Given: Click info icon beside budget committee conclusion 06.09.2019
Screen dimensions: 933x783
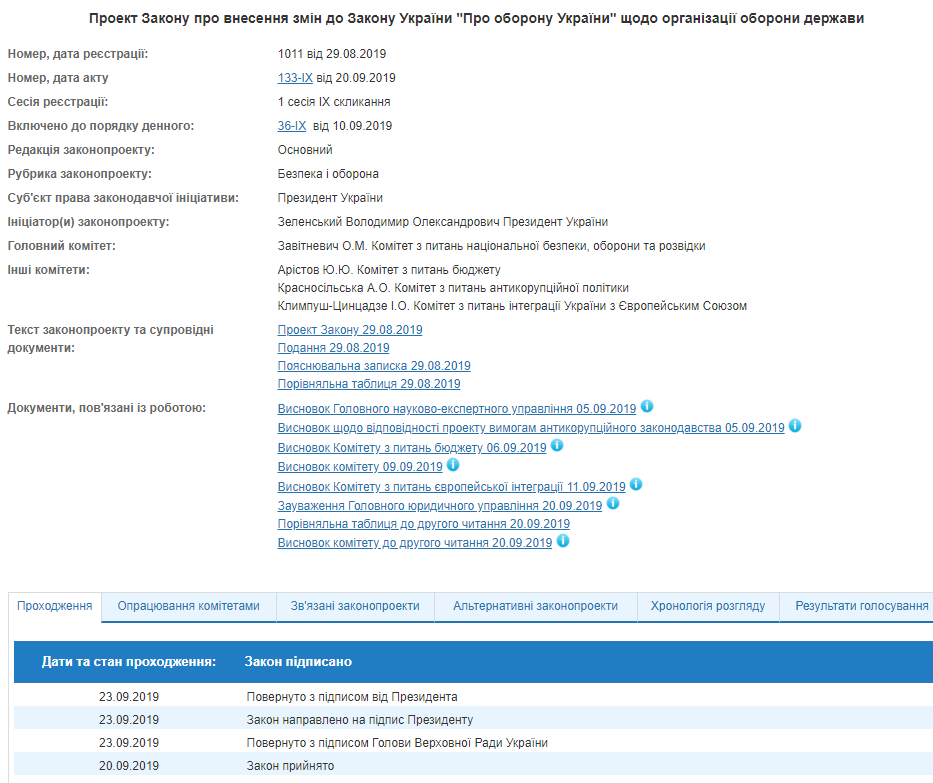Looking at the screenshot, I should point(557,446).
